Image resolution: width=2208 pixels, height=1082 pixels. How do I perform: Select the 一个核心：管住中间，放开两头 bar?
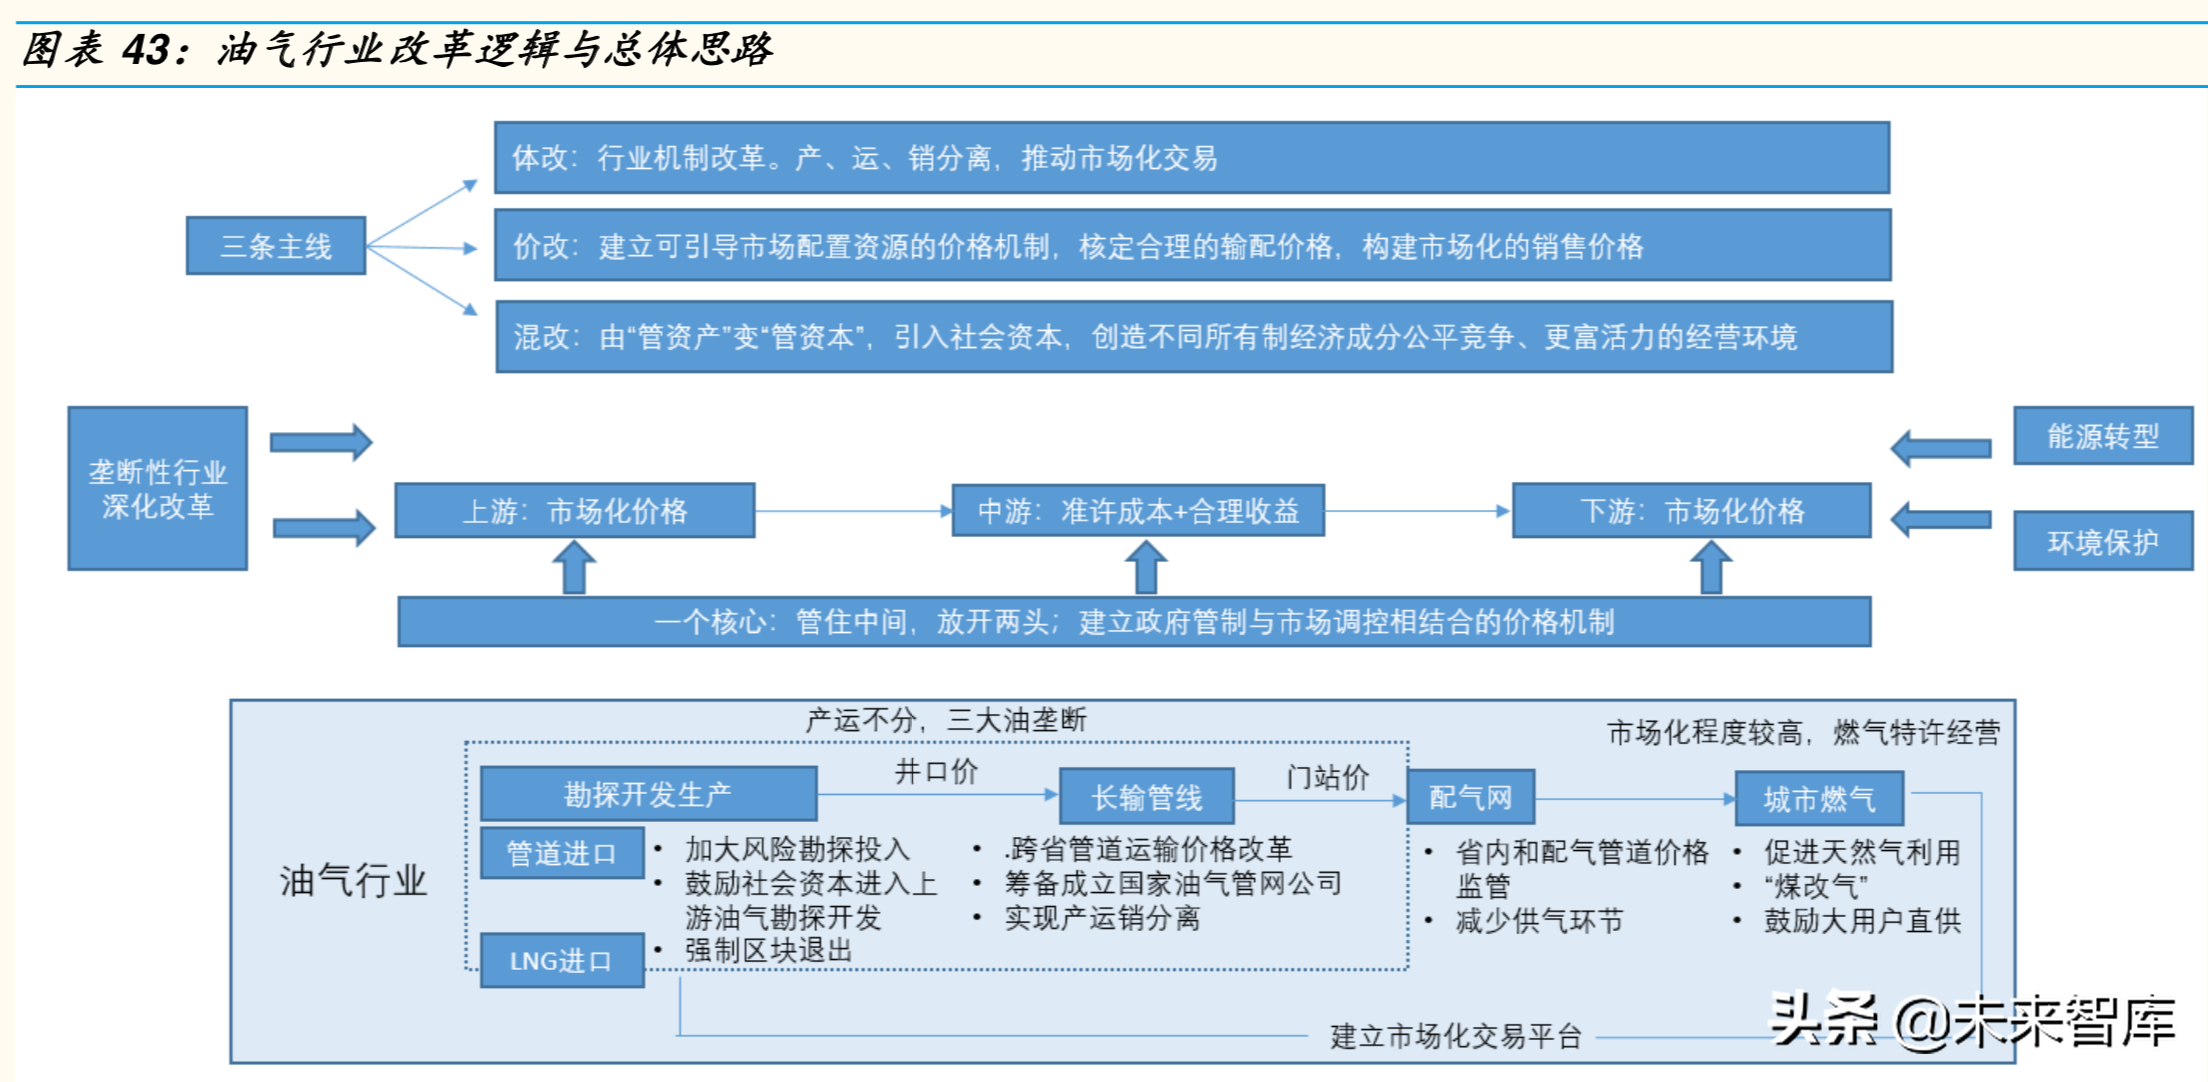[x=1134, y=622]
